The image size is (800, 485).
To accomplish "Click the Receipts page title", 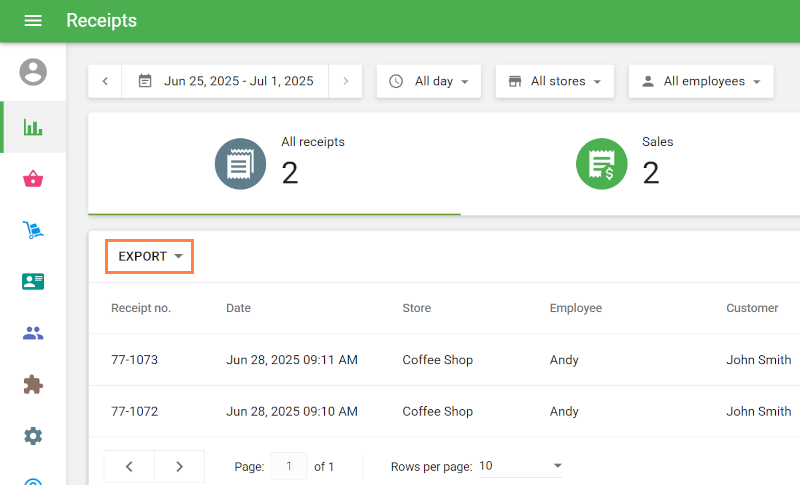I will pyautogui.click(x=102, y=20).
